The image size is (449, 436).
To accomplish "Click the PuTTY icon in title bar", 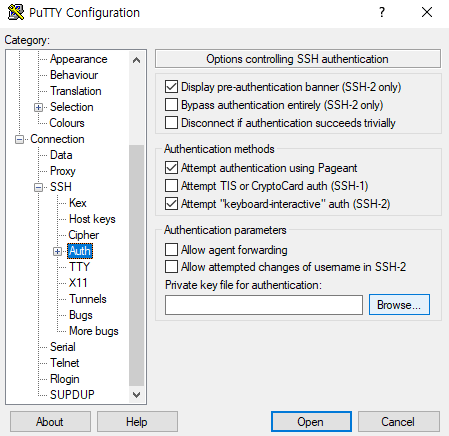I will click(x=16, y=13).
